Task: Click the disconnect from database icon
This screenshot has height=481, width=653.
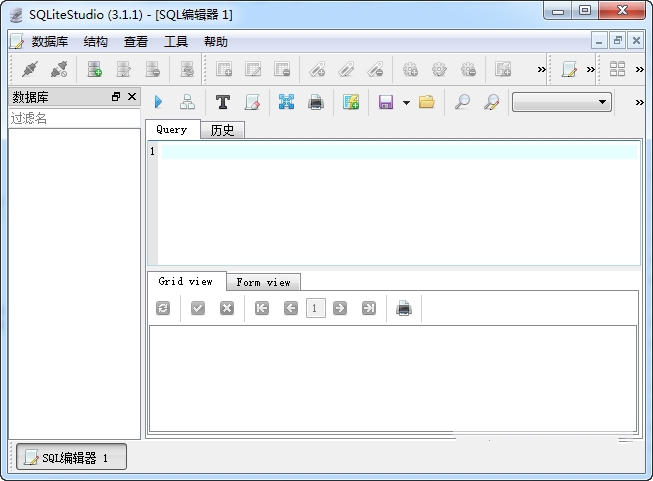Action: pyautogui.click(x=59, y=69)
